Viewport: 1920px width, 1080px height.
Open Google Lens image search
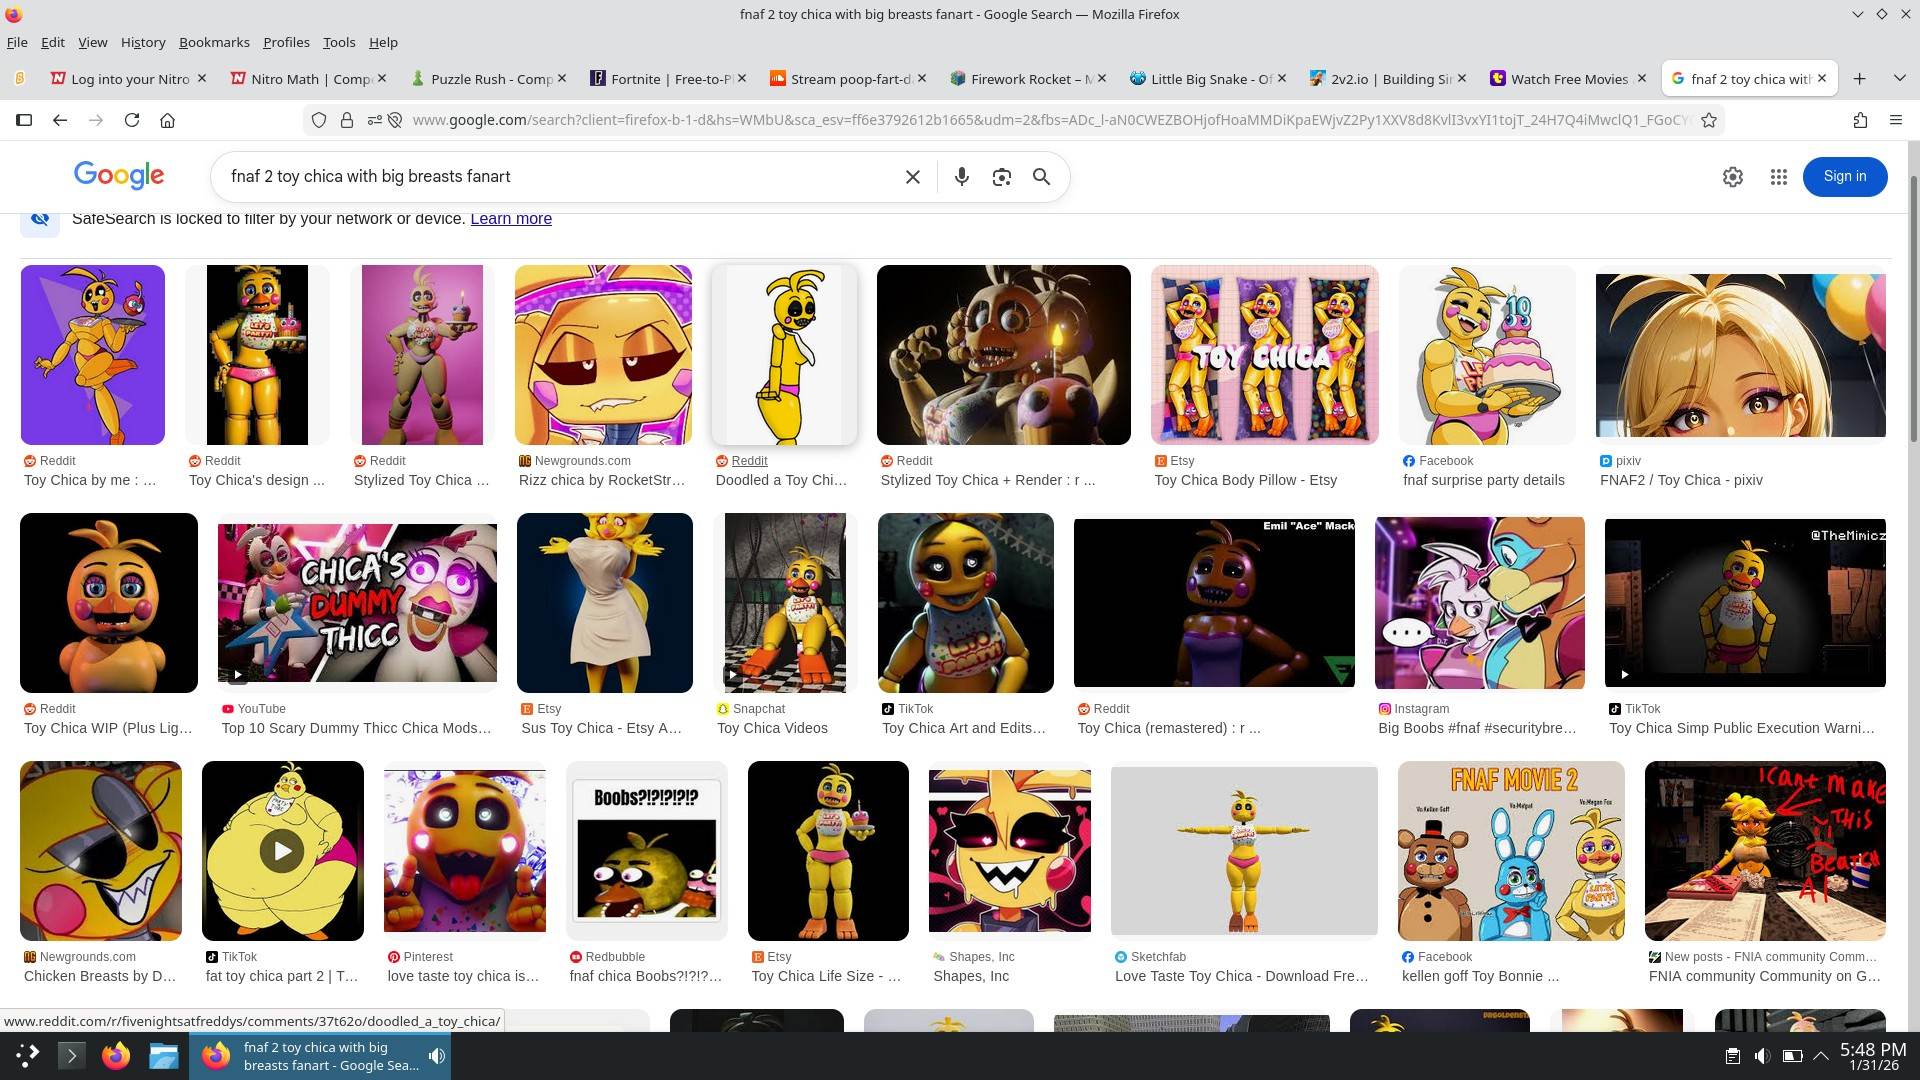pos(1001,177)
